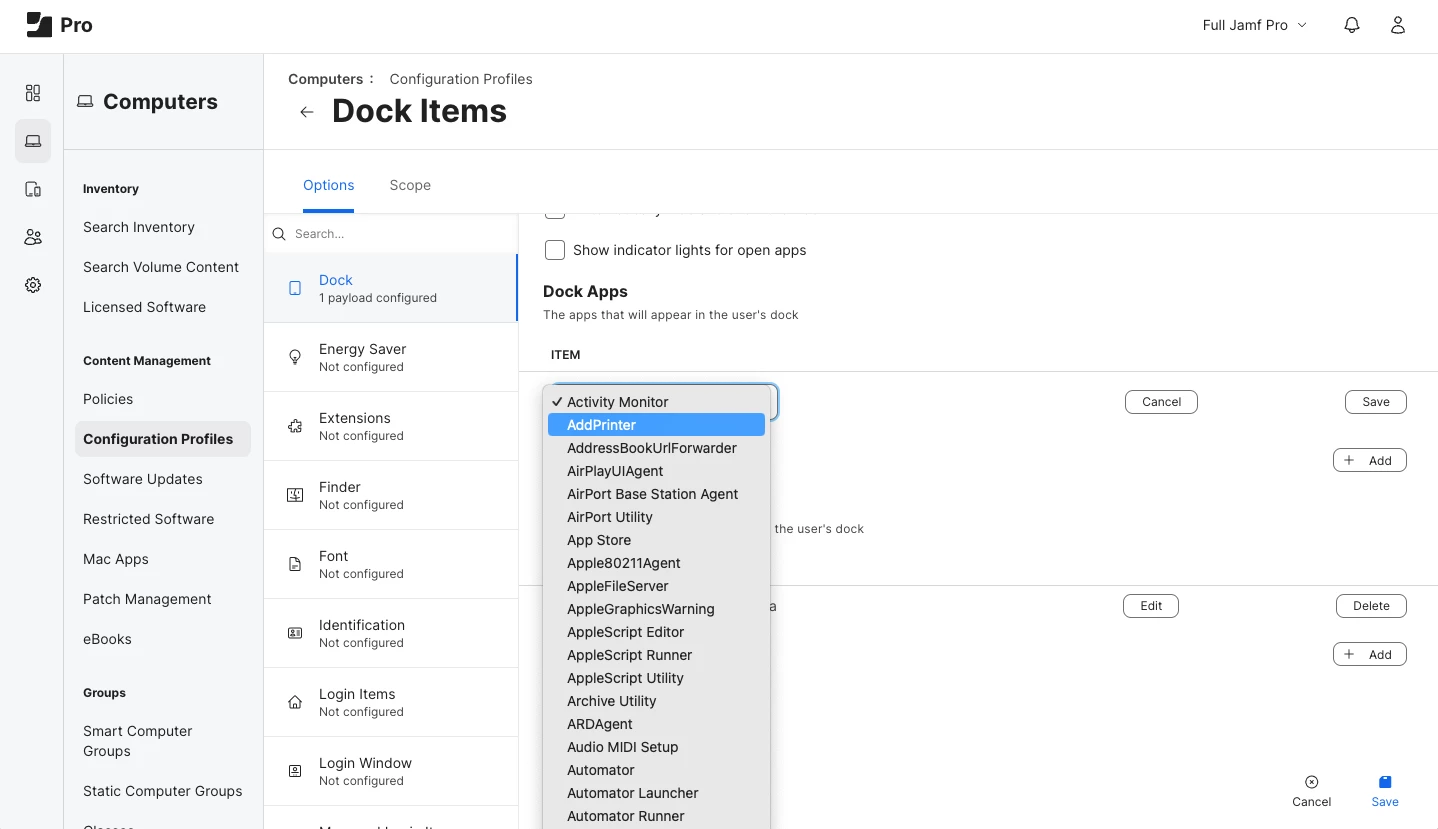Select the Computers laptop icon in rail
1438x829 pixels.
tap(33, 141)
